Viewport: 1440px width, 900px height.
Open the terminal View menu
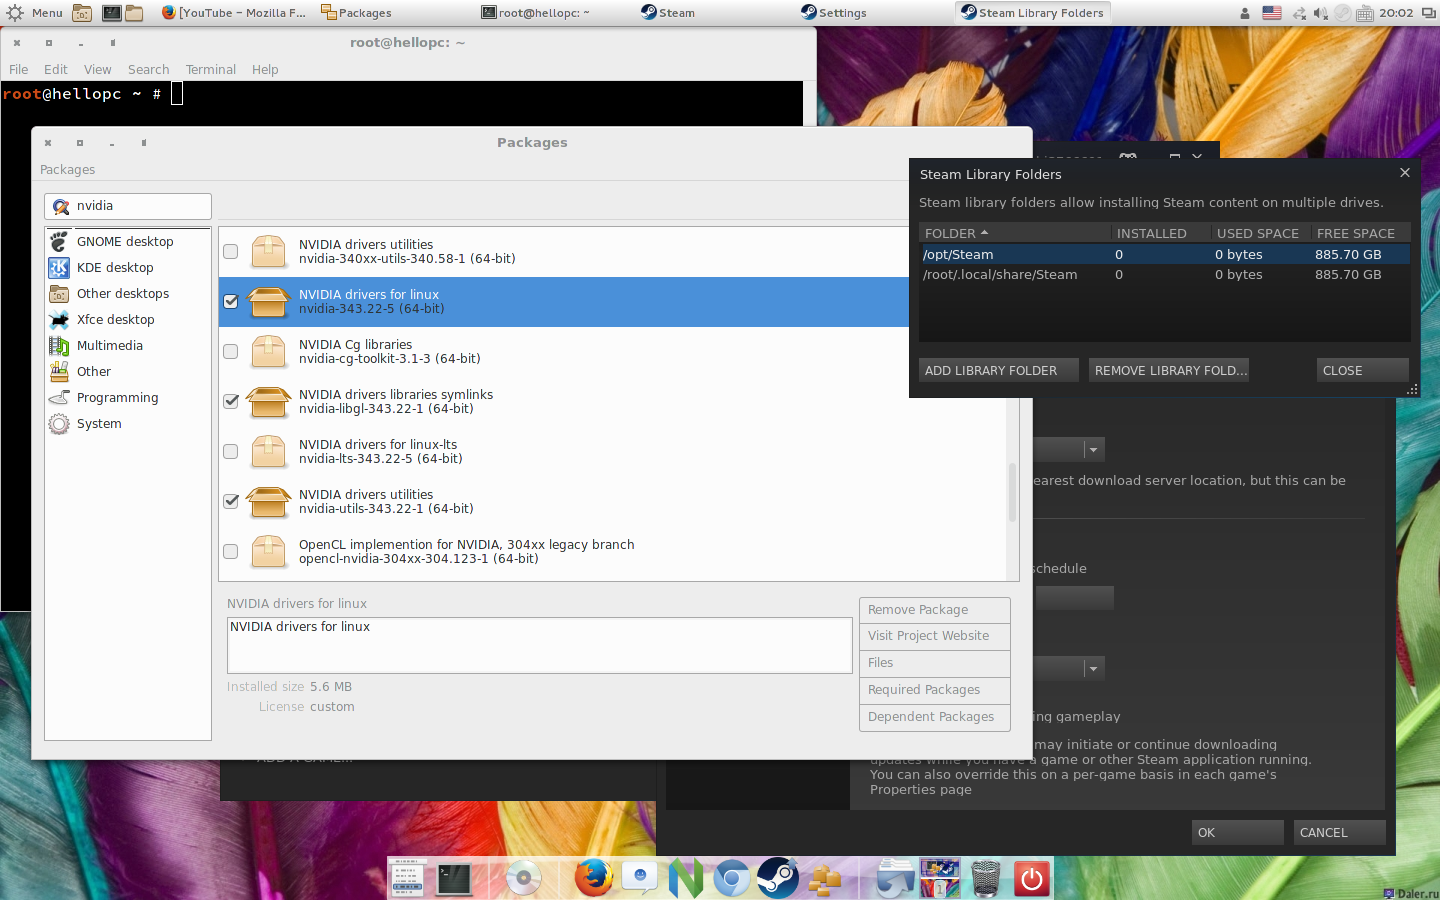[x=98, y=69]
